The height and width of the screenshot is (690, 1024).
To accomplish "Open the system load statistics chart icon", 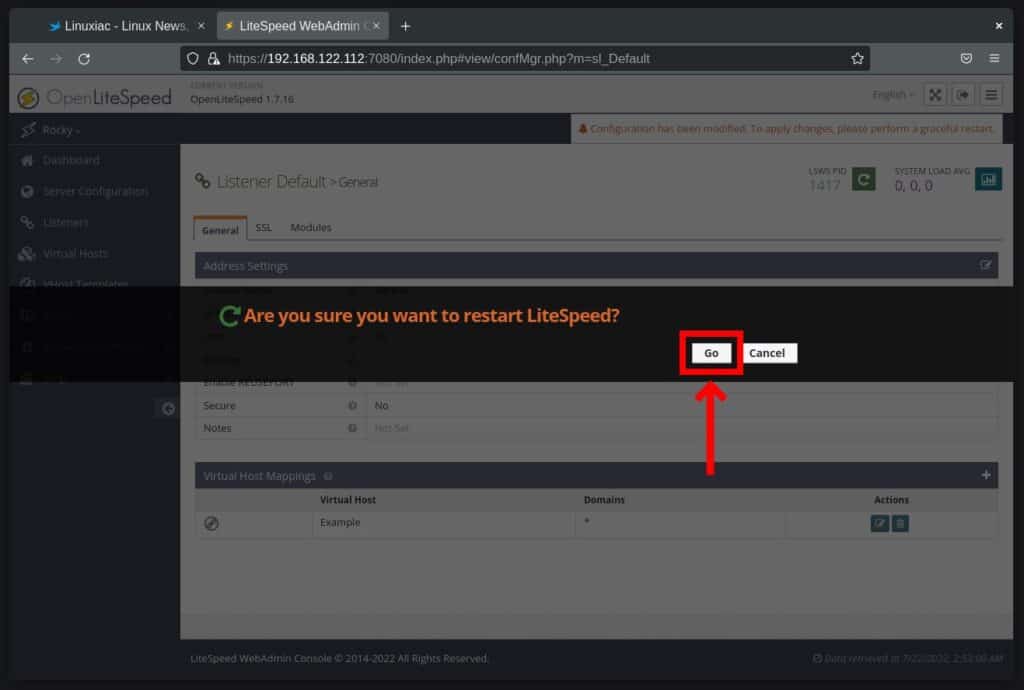I will click(x=988, y=180).
